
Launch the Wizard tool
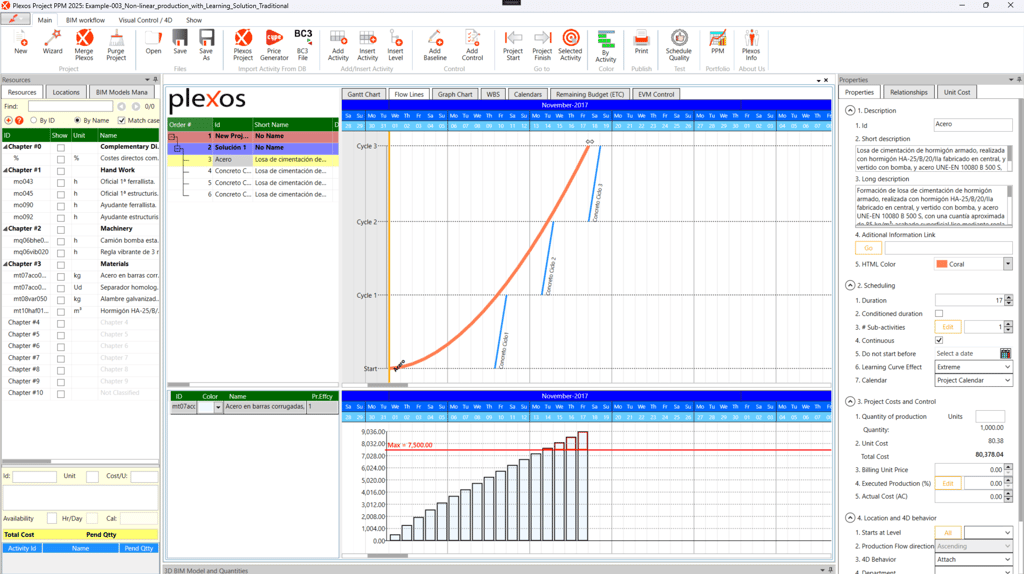point(52,42)
